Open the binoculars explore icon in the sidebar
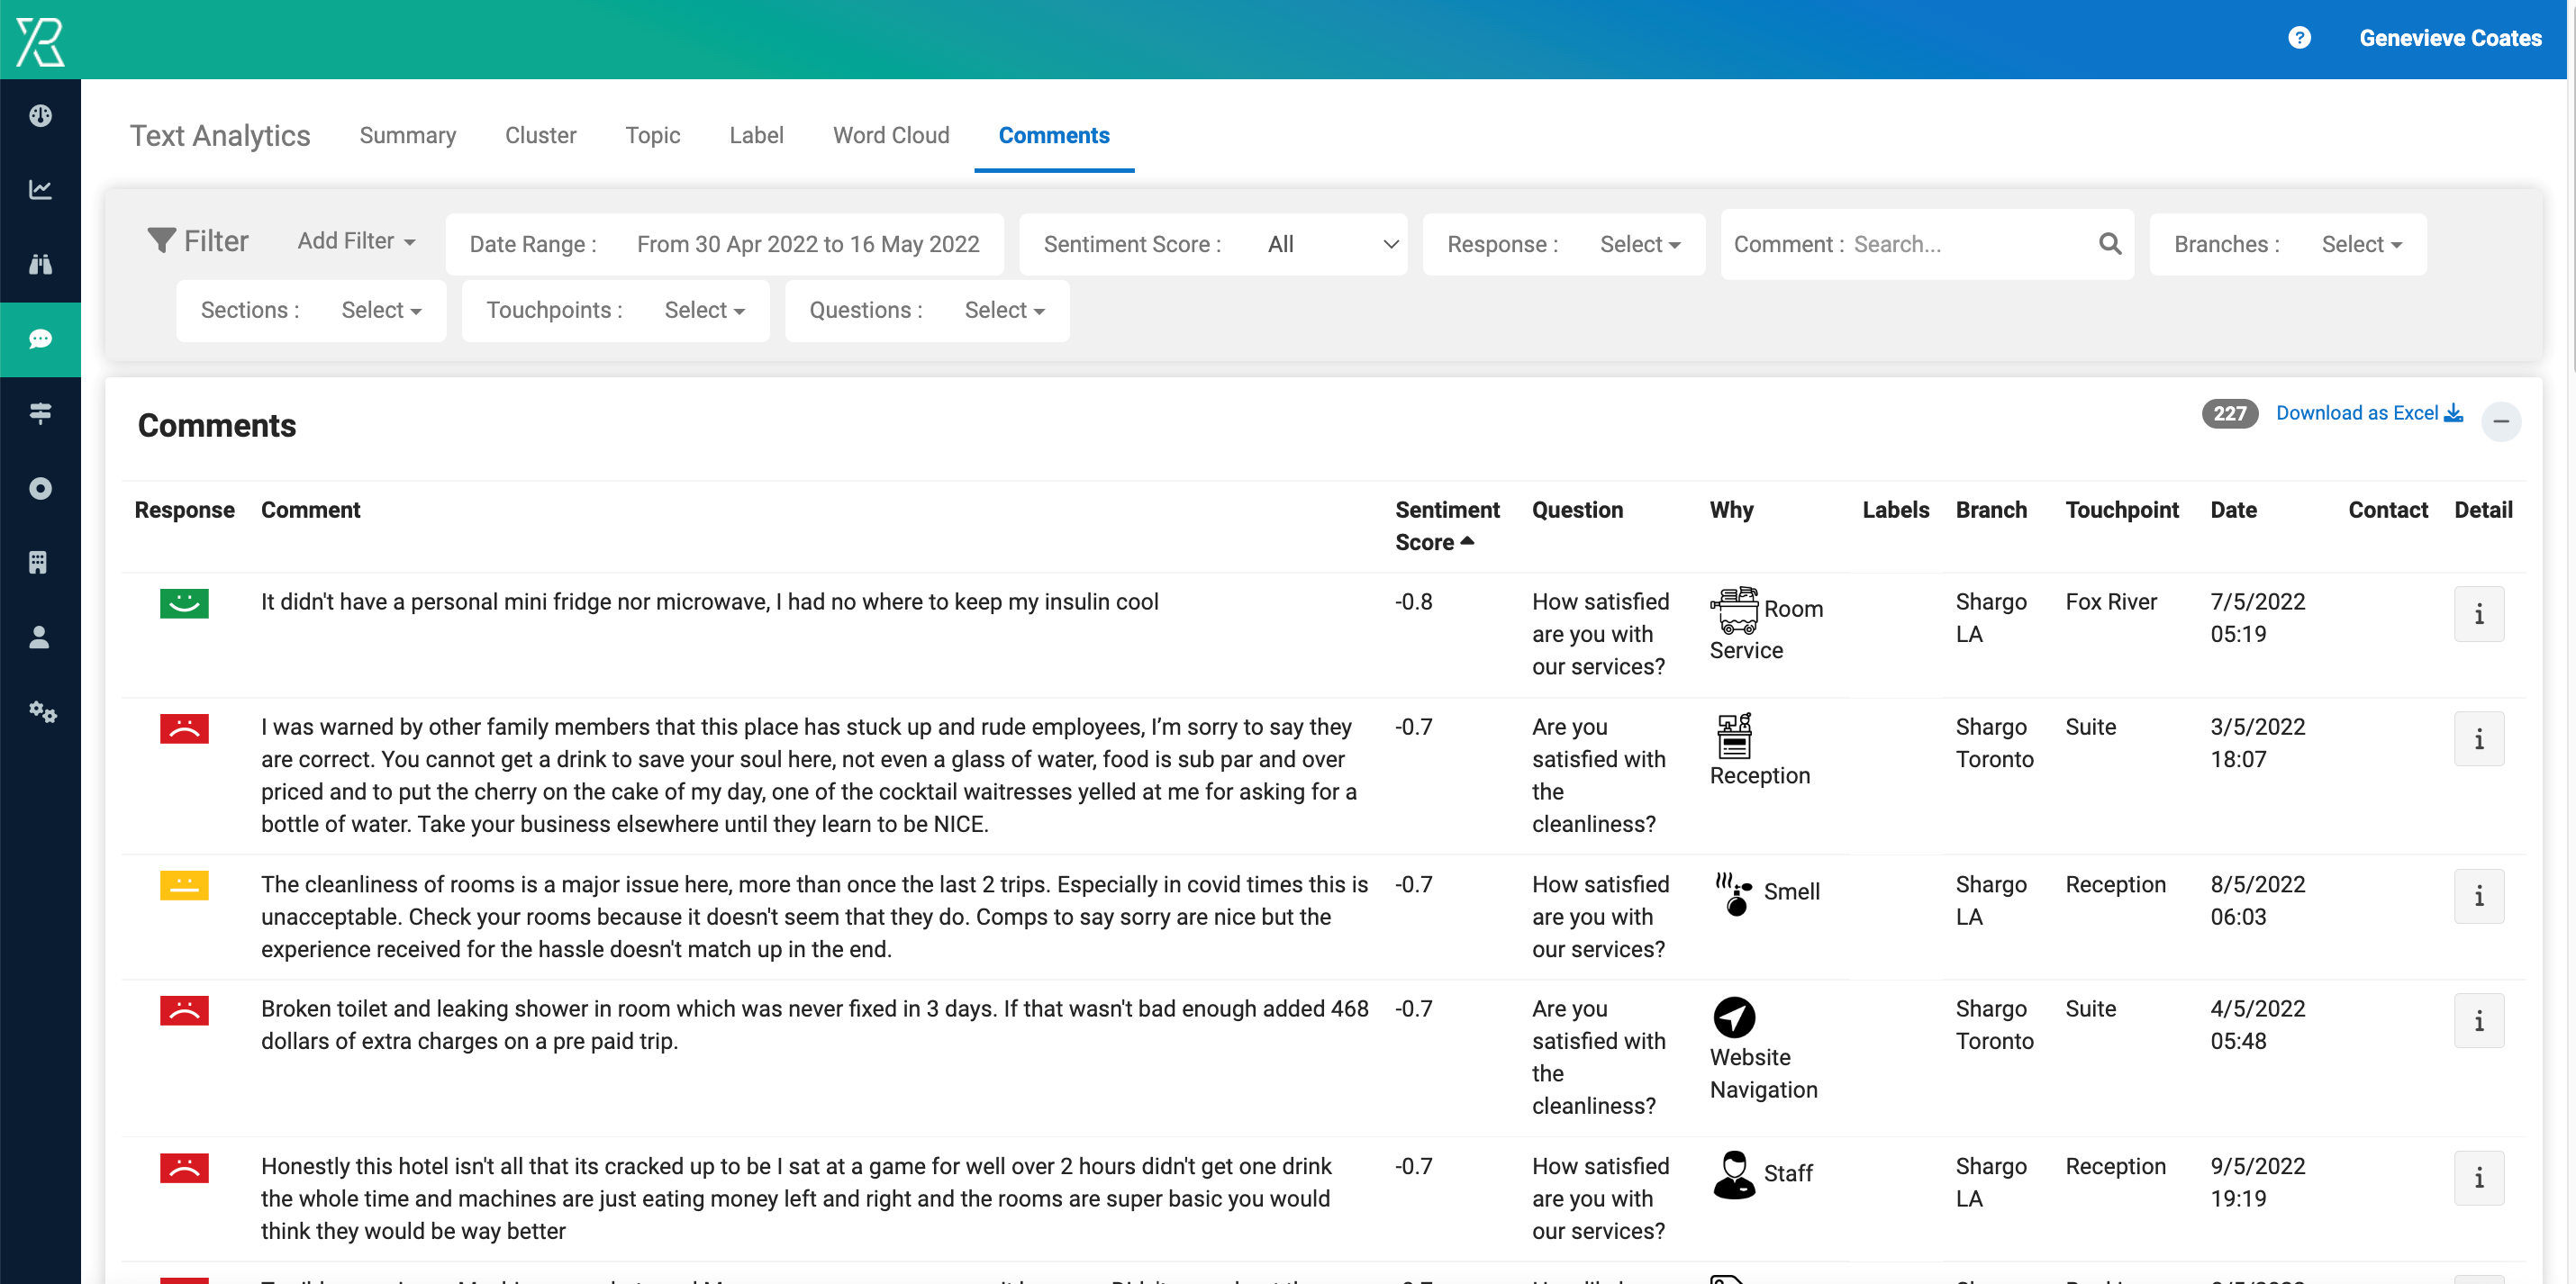The width and height of the screenshot is (2576, 1284). coord(40,263)
